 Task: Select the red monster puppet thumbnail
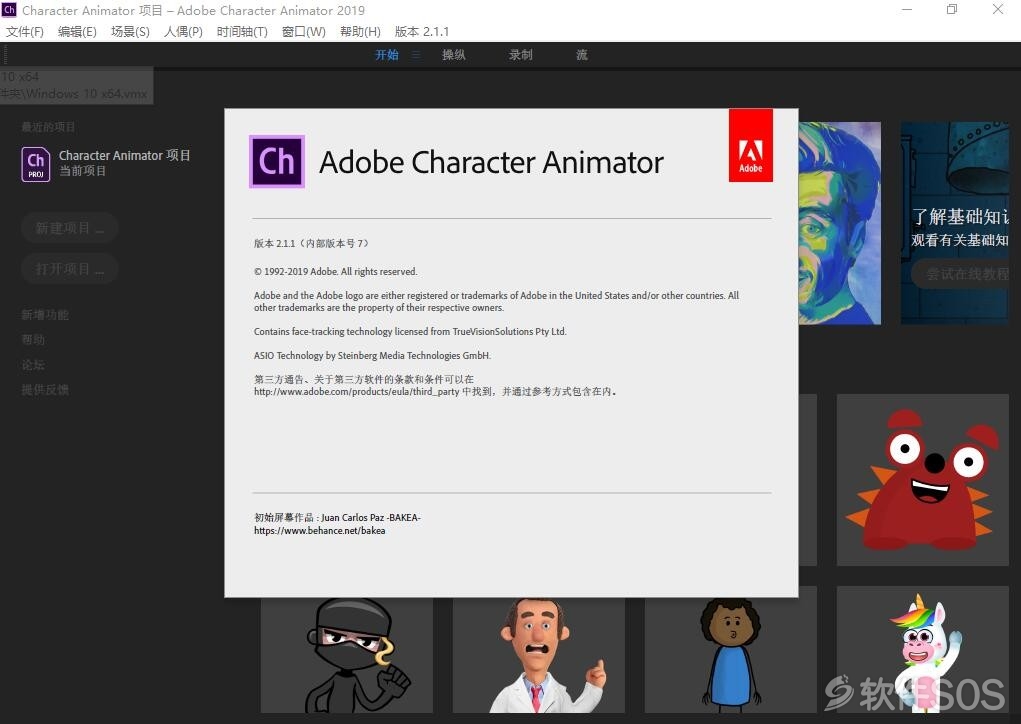click(923, 480)
